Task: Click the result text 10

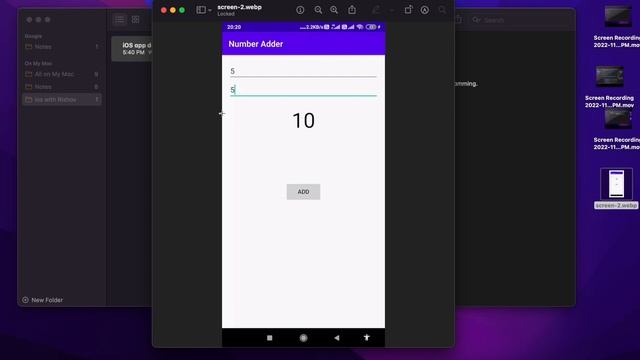Action: 303,120
